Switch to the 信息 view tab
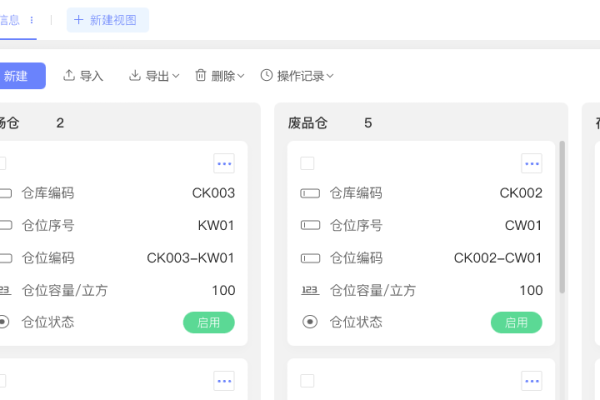 [x=10, y=20]
